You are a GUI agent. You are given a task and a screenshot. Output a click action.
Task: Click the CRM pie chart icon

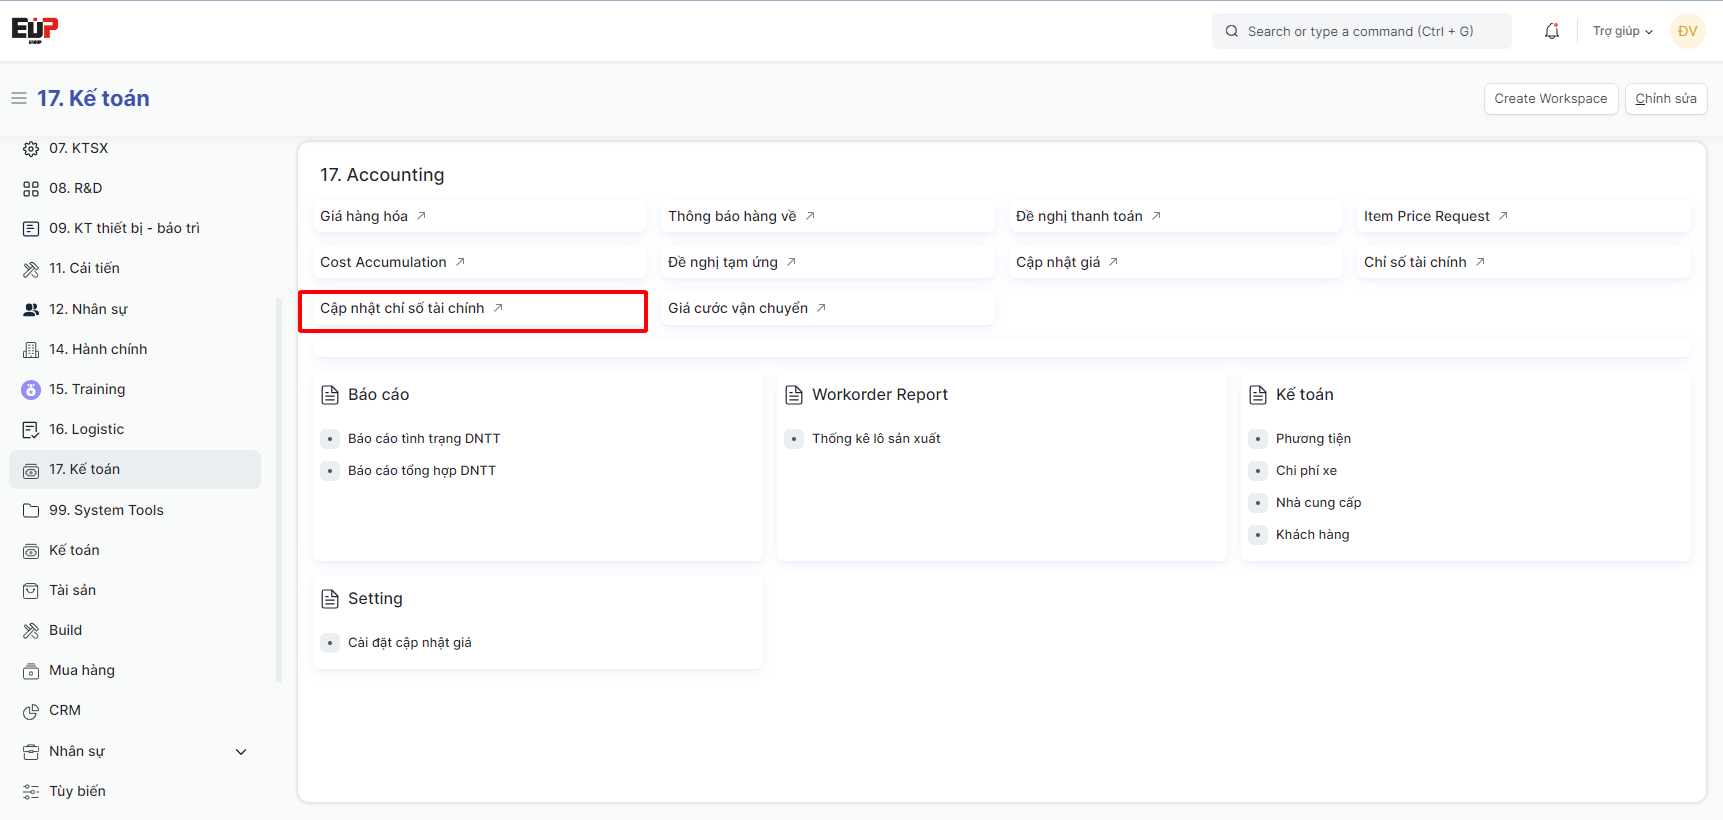click(31, 711)
